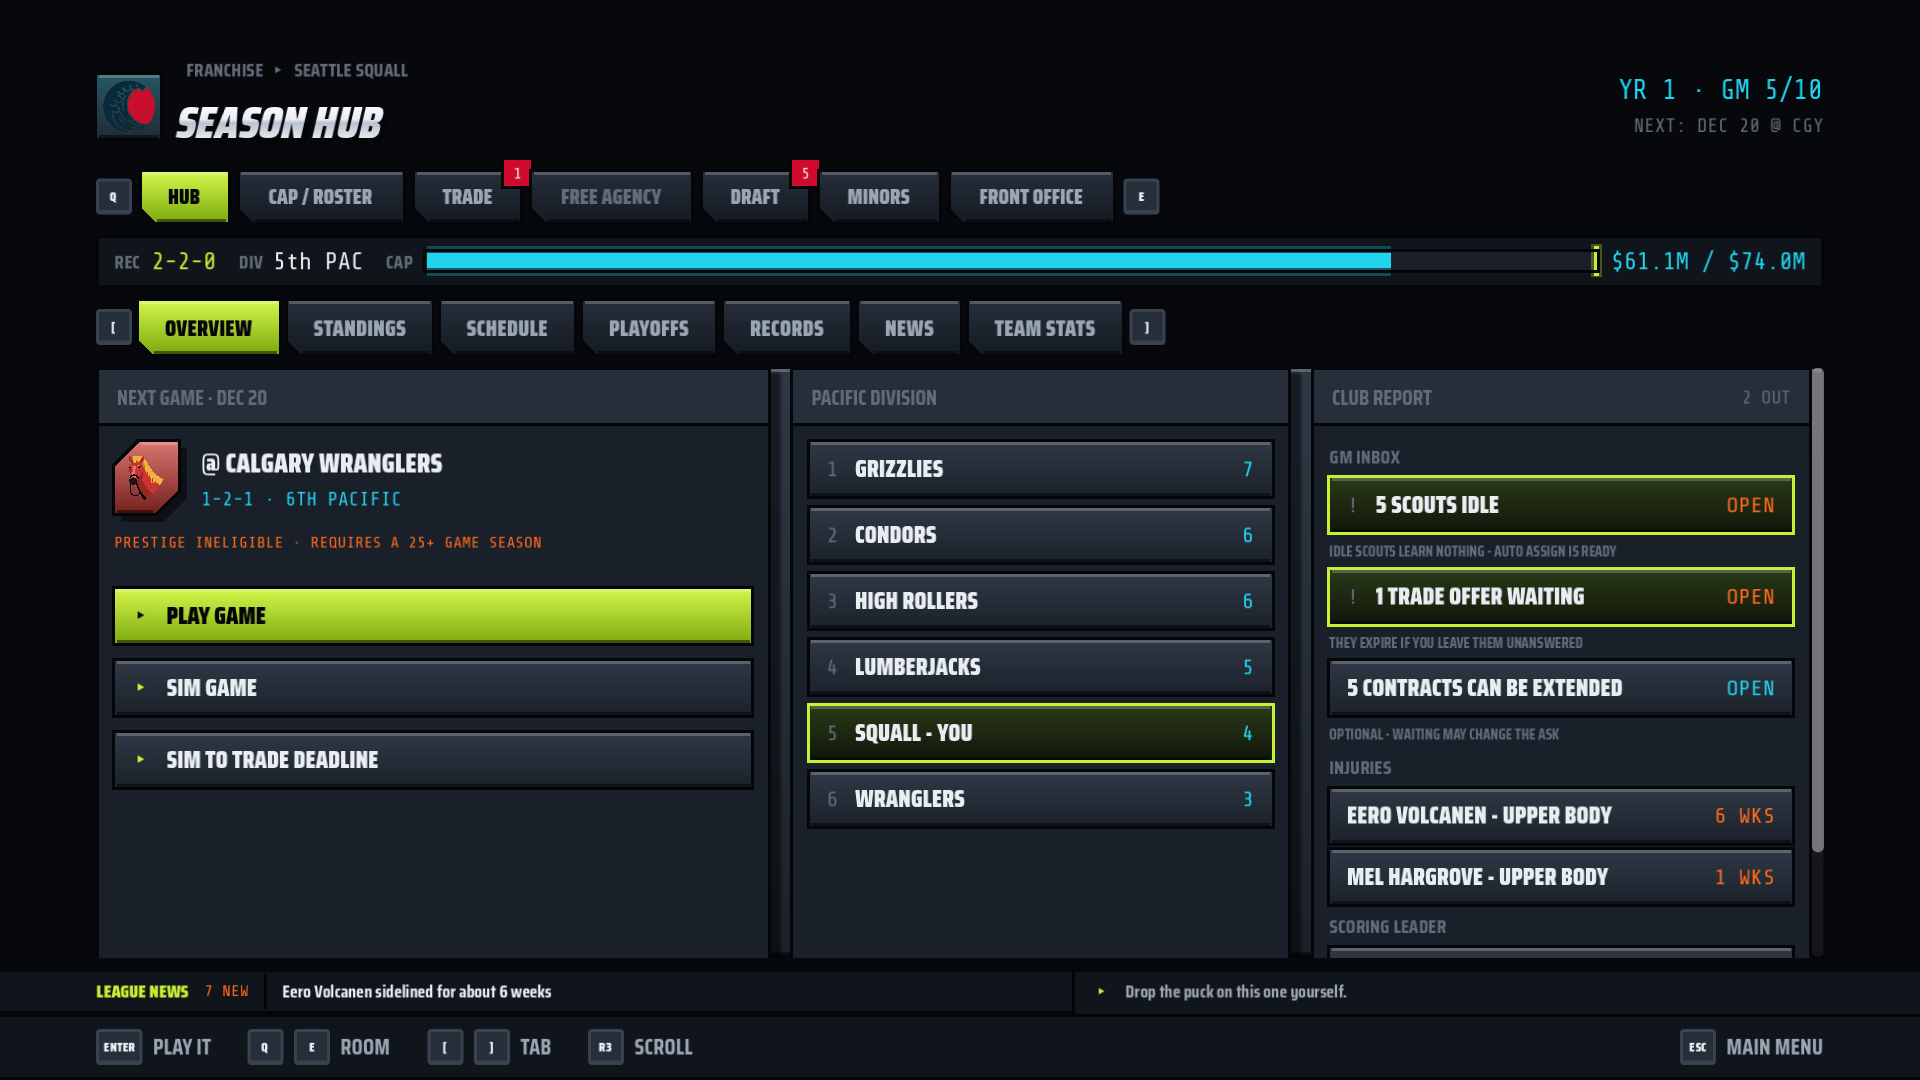Open the 1 Trade Offer Waiting item

pos(1560,597)
